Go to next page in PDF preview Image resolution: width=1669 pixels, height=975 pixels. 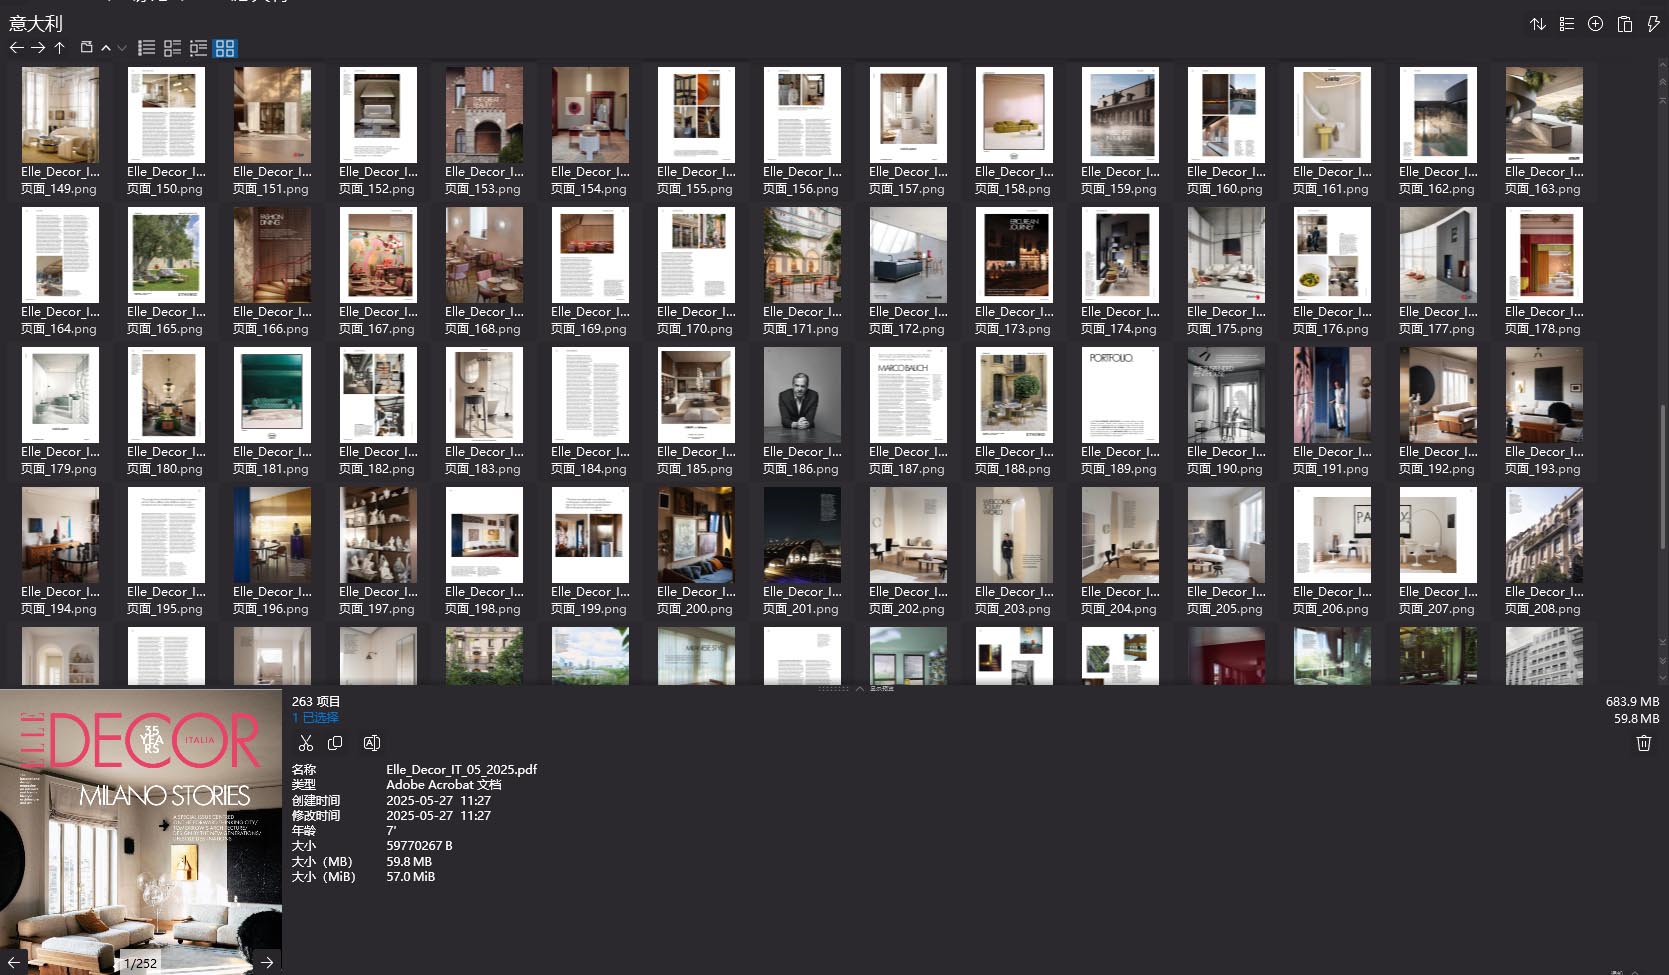tap(267, 963)
